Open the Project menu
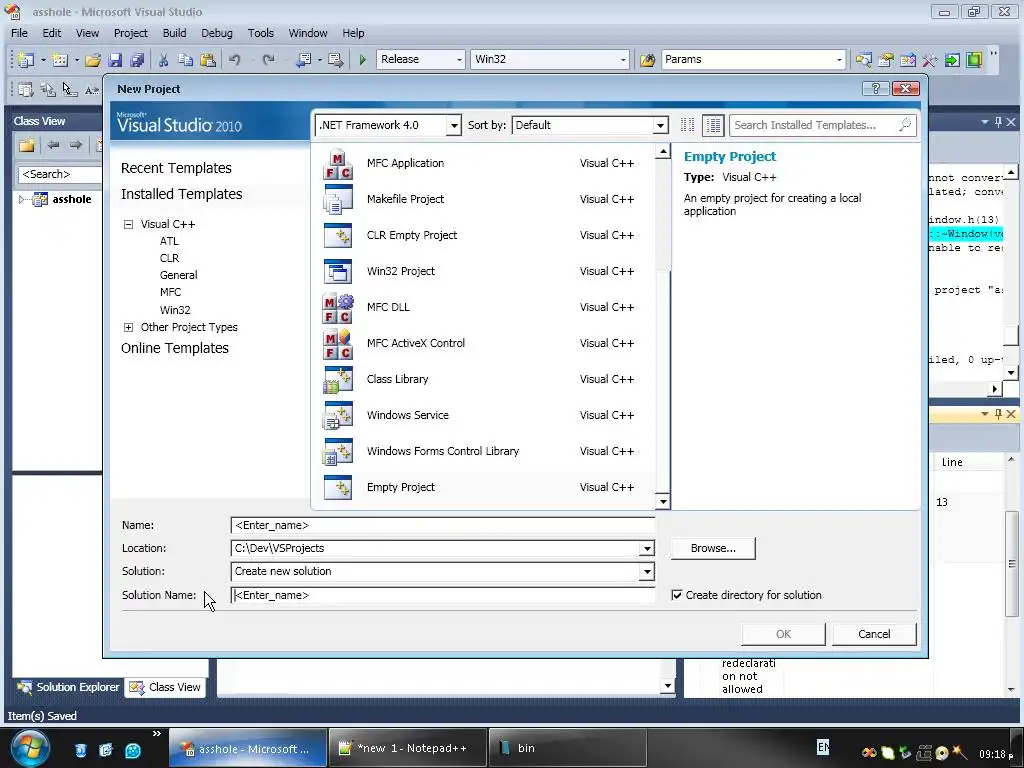The image size is (1024, 768). pyautogui.click(x=131, y=33)
